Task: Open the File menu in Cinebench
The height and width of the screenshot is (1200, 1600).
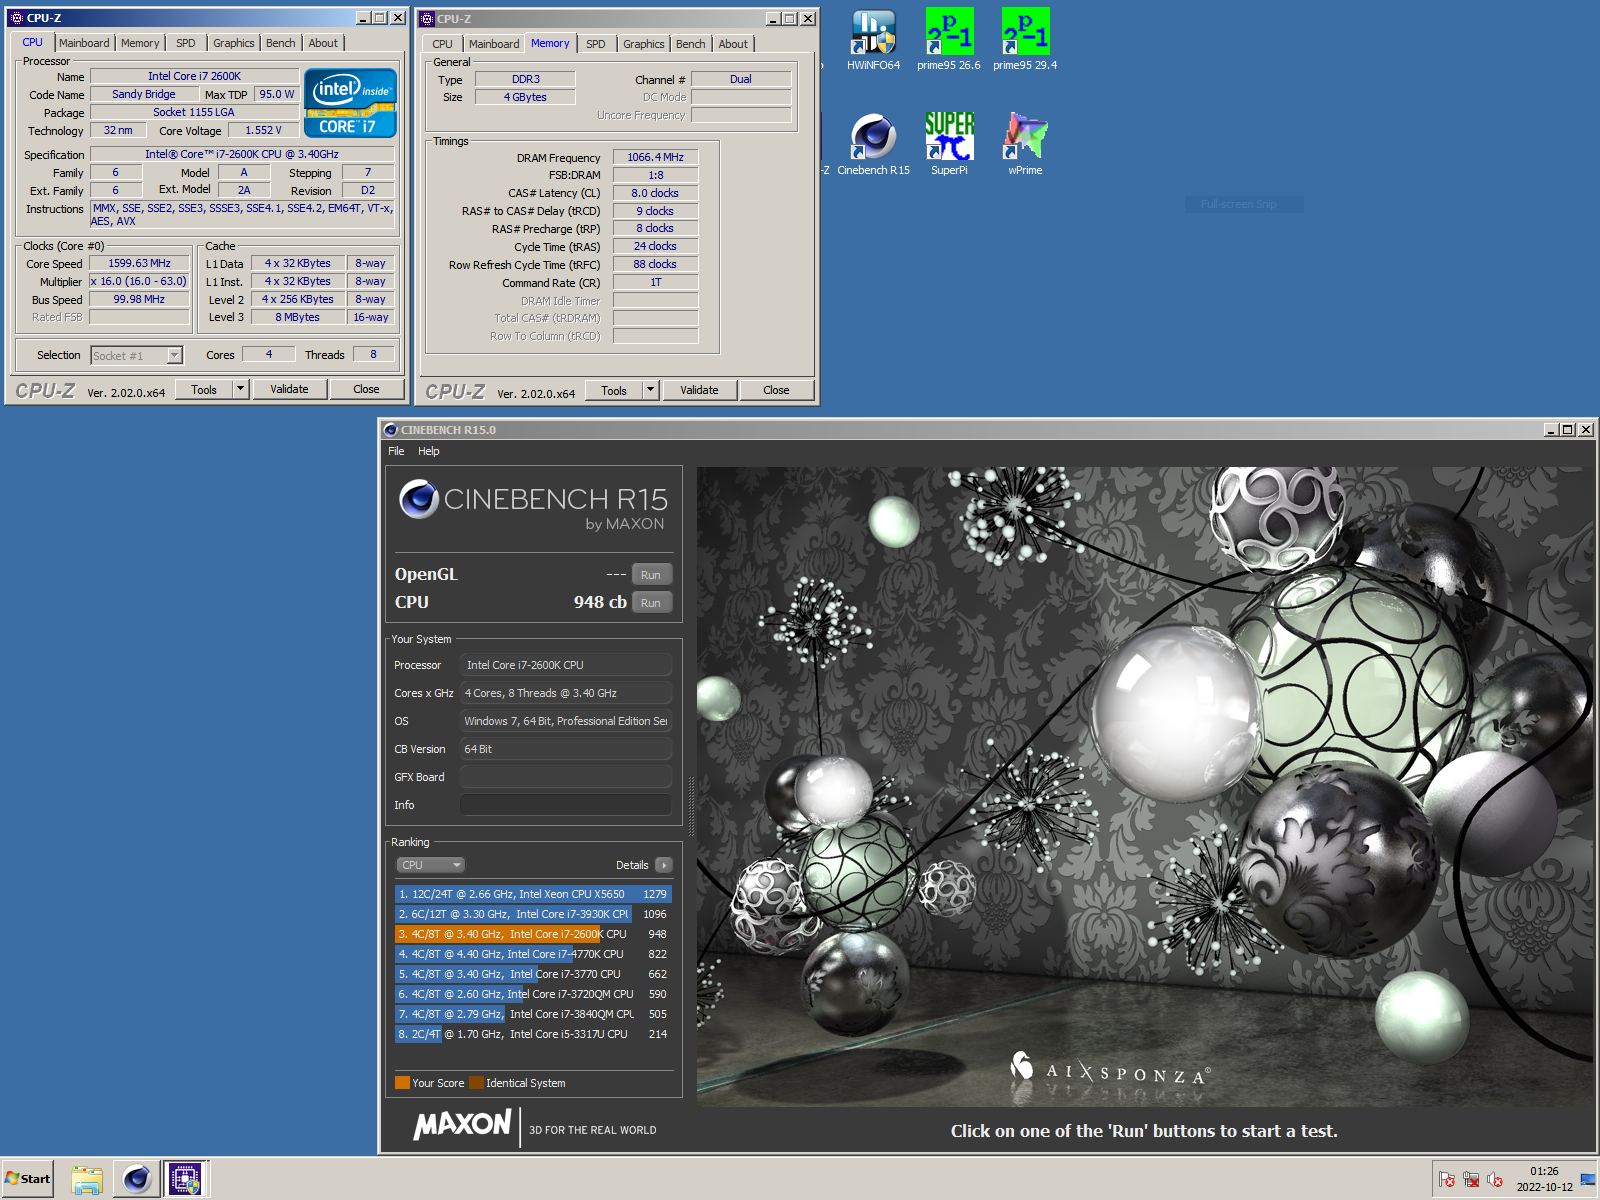Action: [396, 451]
